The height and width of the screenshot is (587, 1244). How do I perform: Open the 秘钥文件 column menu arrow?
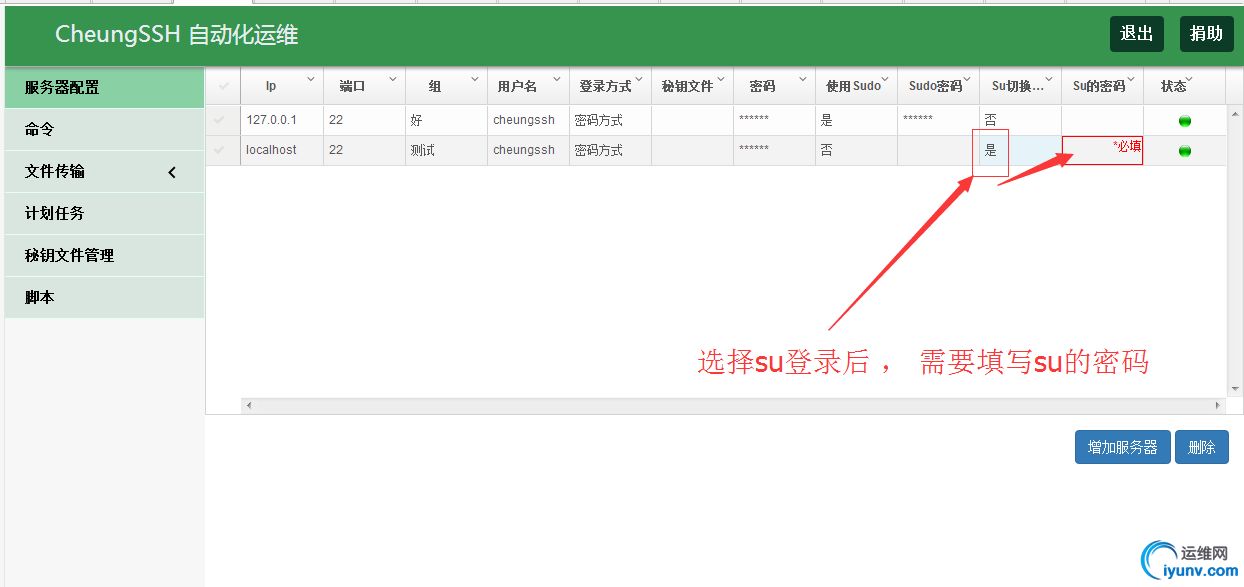pyautogui.click(x=720, y=78)
